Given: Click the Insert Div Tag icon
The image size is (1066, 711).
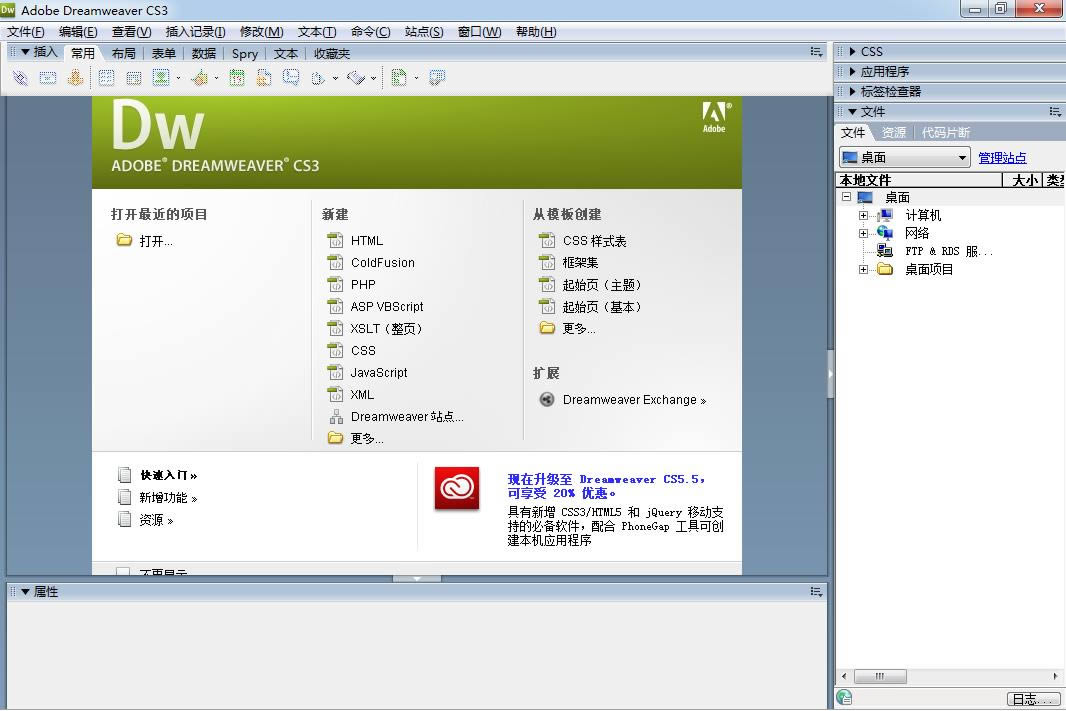Looking at the screenshot, I should 133,78.
